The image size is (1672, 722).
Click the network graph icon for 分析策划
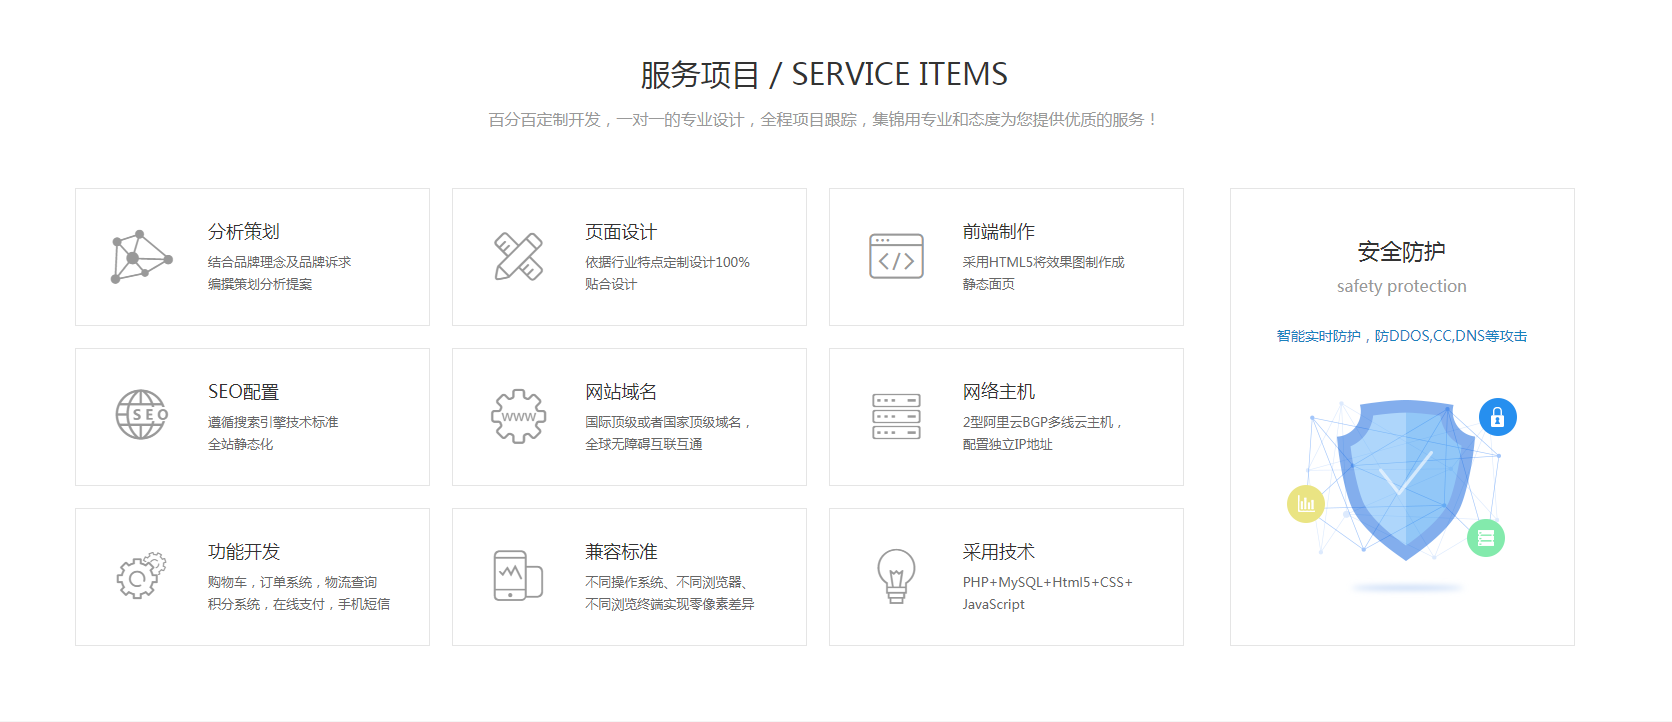coord(141,257)
